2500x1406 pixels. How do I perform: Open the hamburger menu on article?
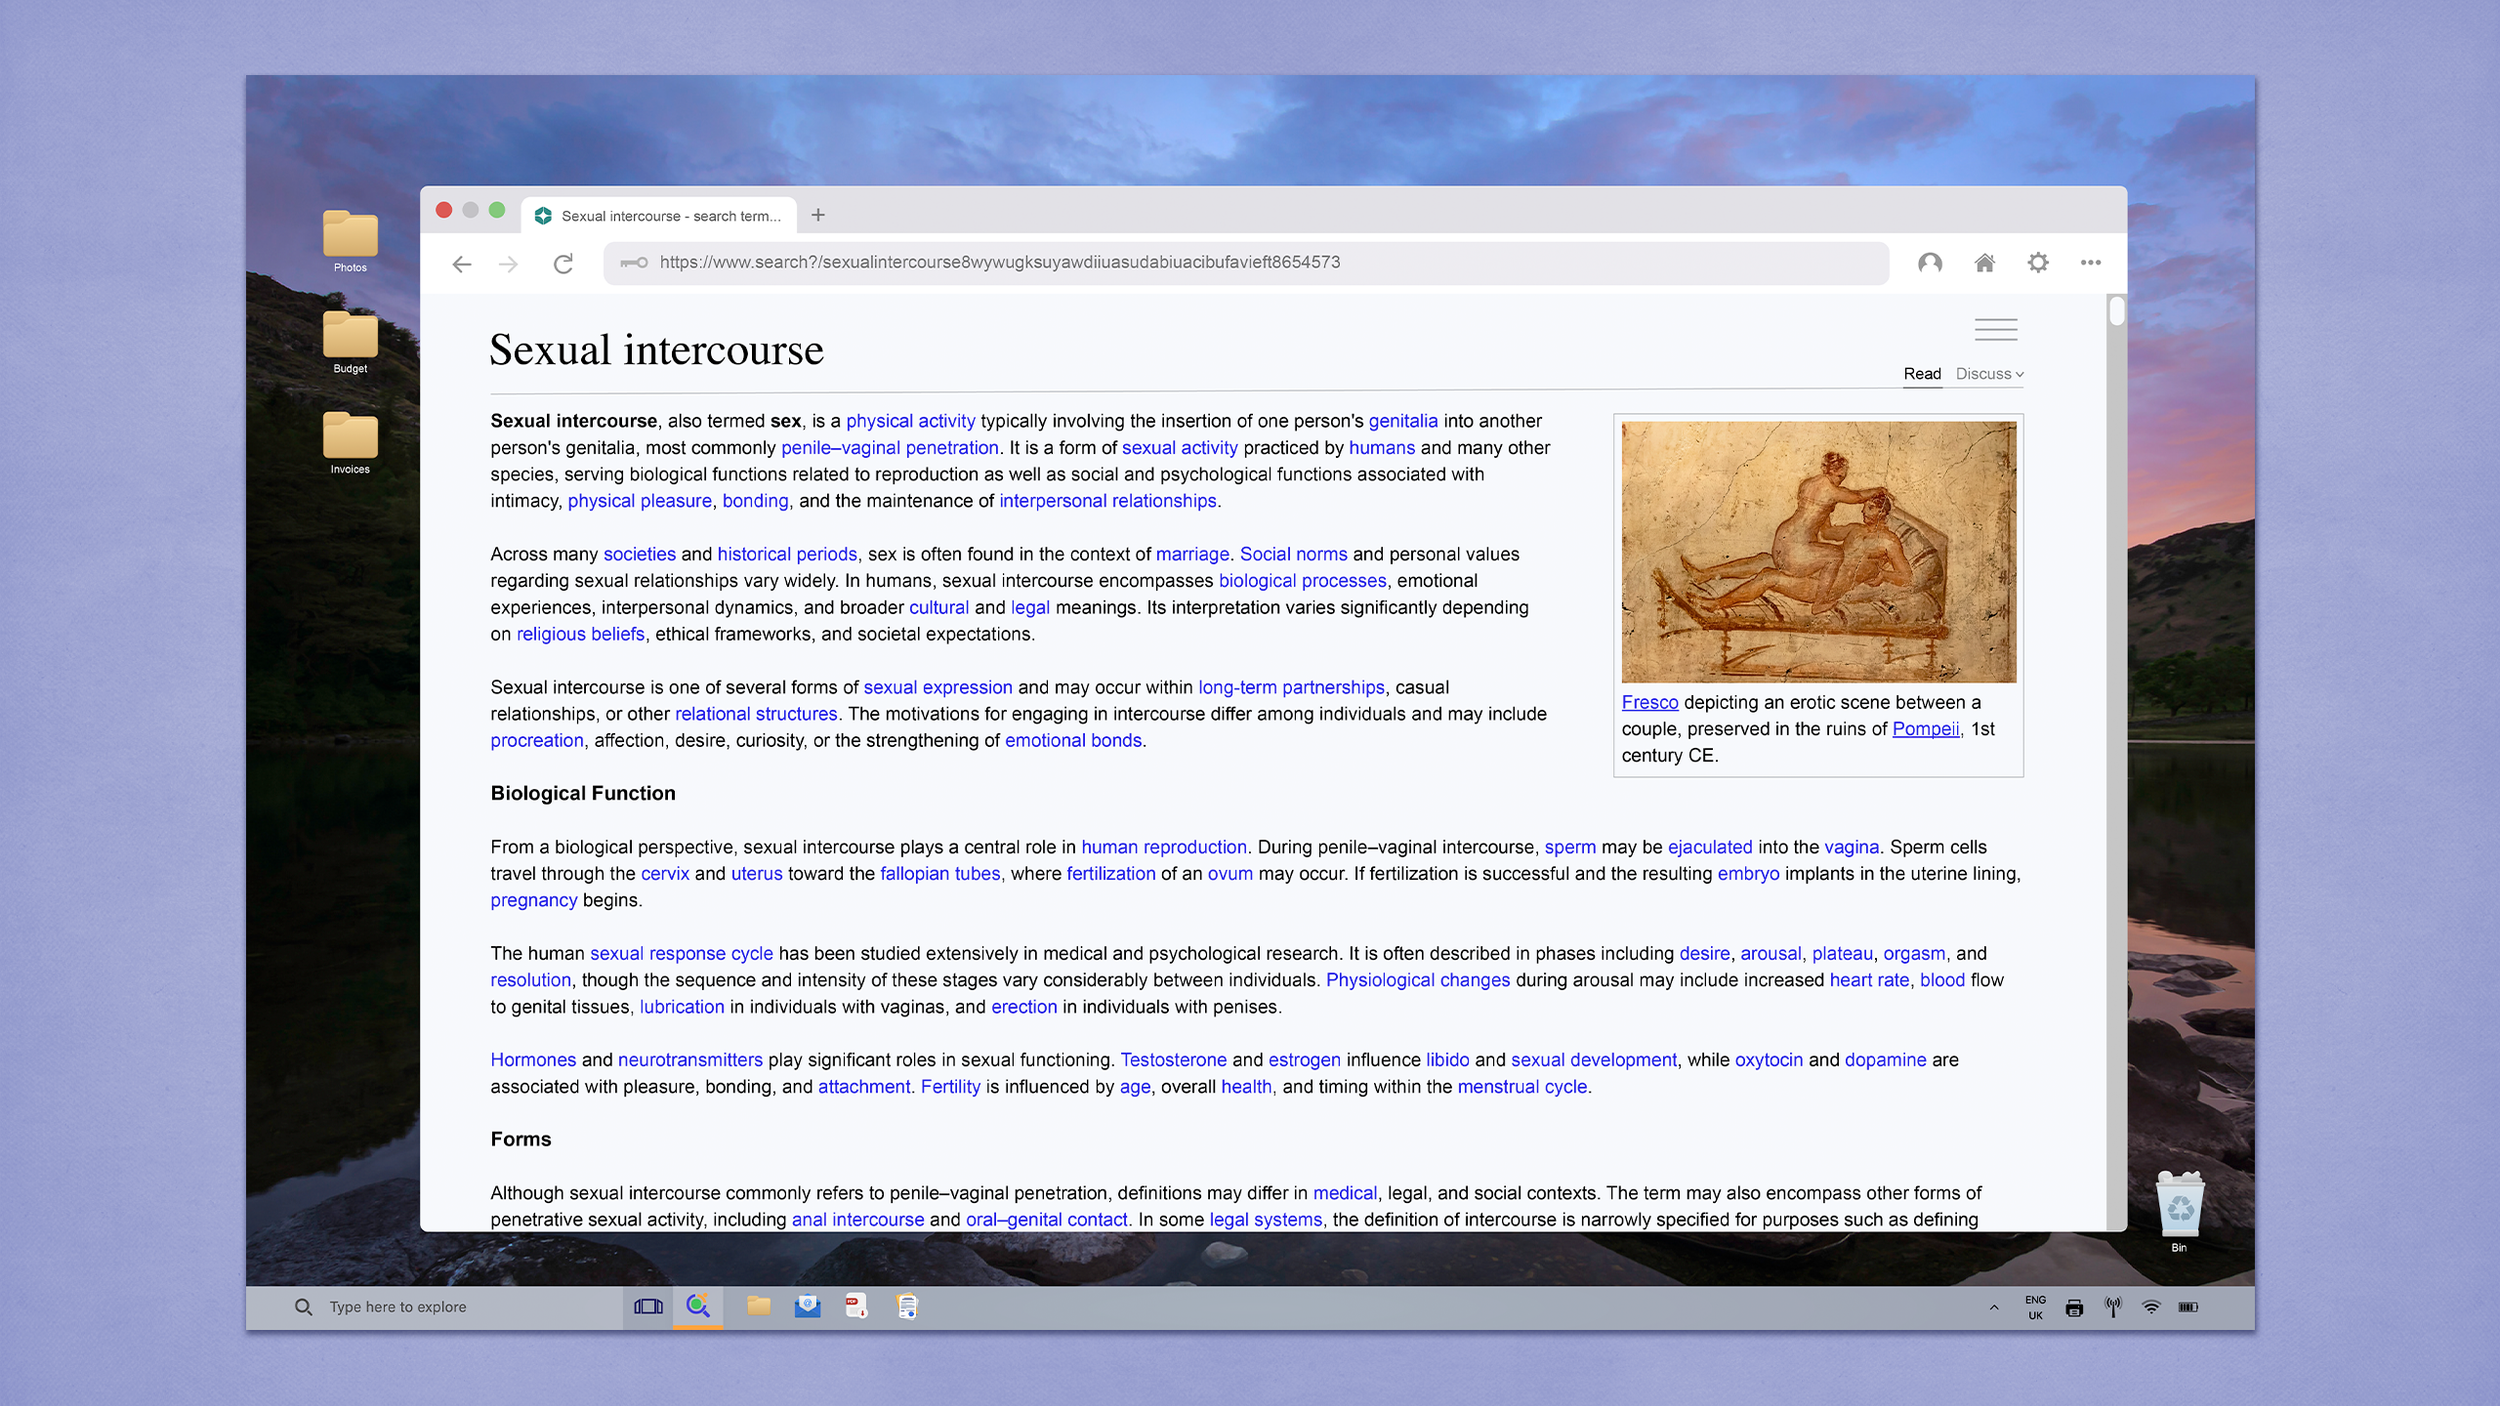point(1995,330)
